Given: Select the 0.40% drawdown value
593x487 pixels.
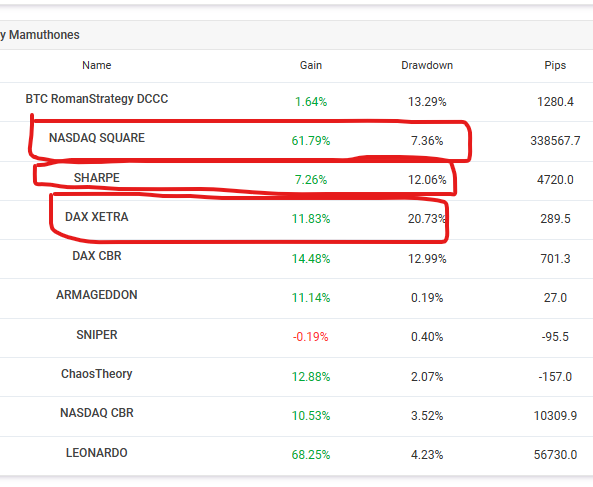Looking at the screenshot, I should coord(427,337).
